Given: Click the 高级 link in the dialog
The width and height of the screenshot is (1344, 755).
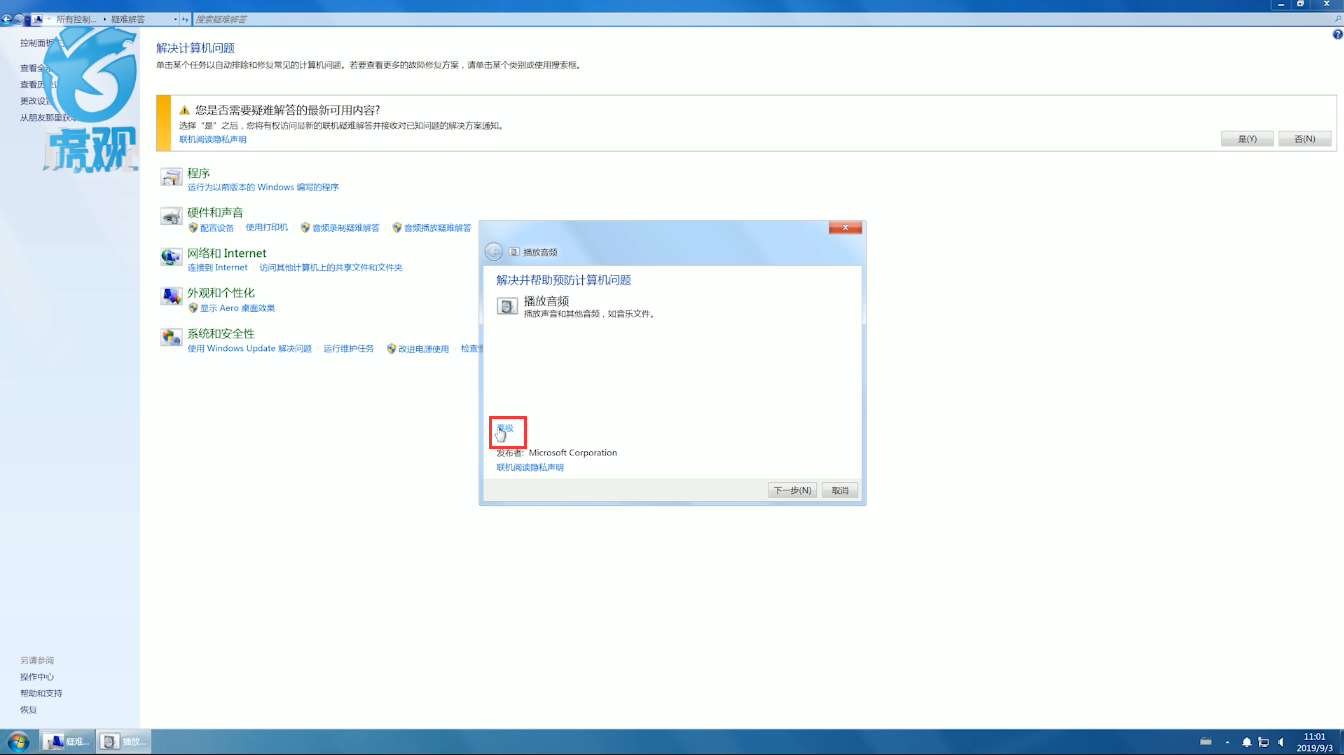Looking at the screenshot, I should pyautogui.click(x=505, y=428).
